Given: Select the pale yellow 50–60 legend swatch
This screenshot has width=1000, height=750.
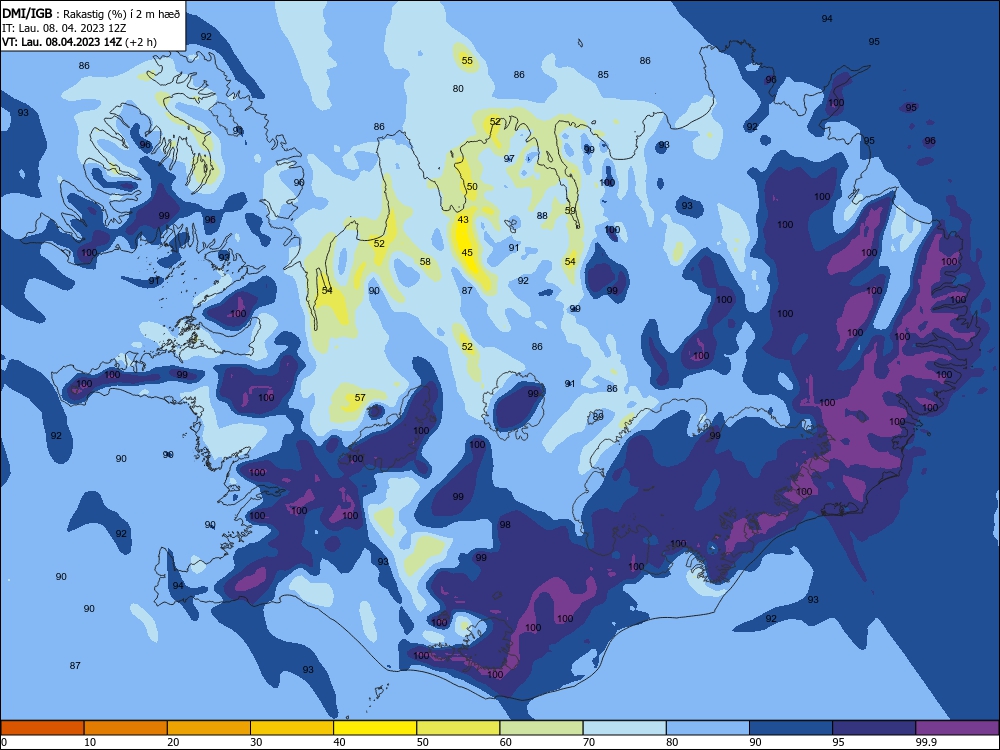Looking at the screenshot, I should tap(458, 728).
